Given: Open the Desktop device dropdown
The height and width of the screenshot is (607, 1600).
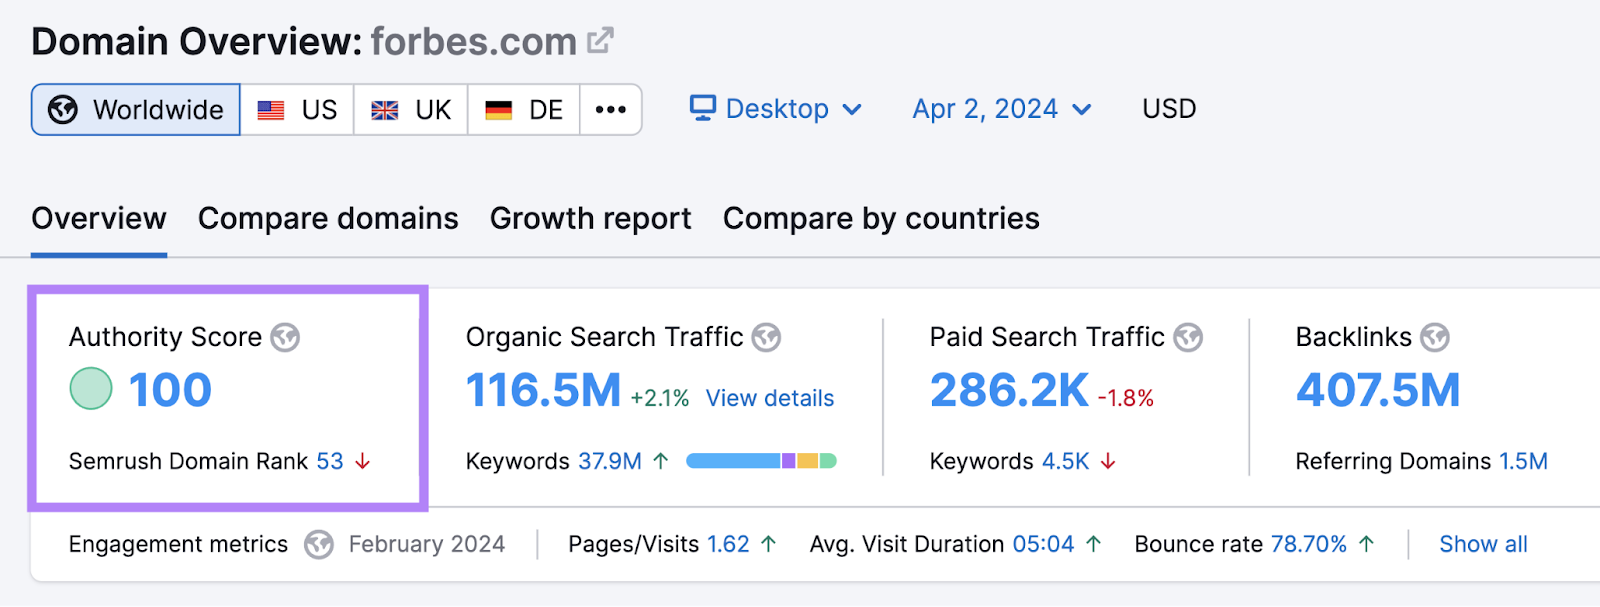Looking at the screenshot, I should point(776,108).
